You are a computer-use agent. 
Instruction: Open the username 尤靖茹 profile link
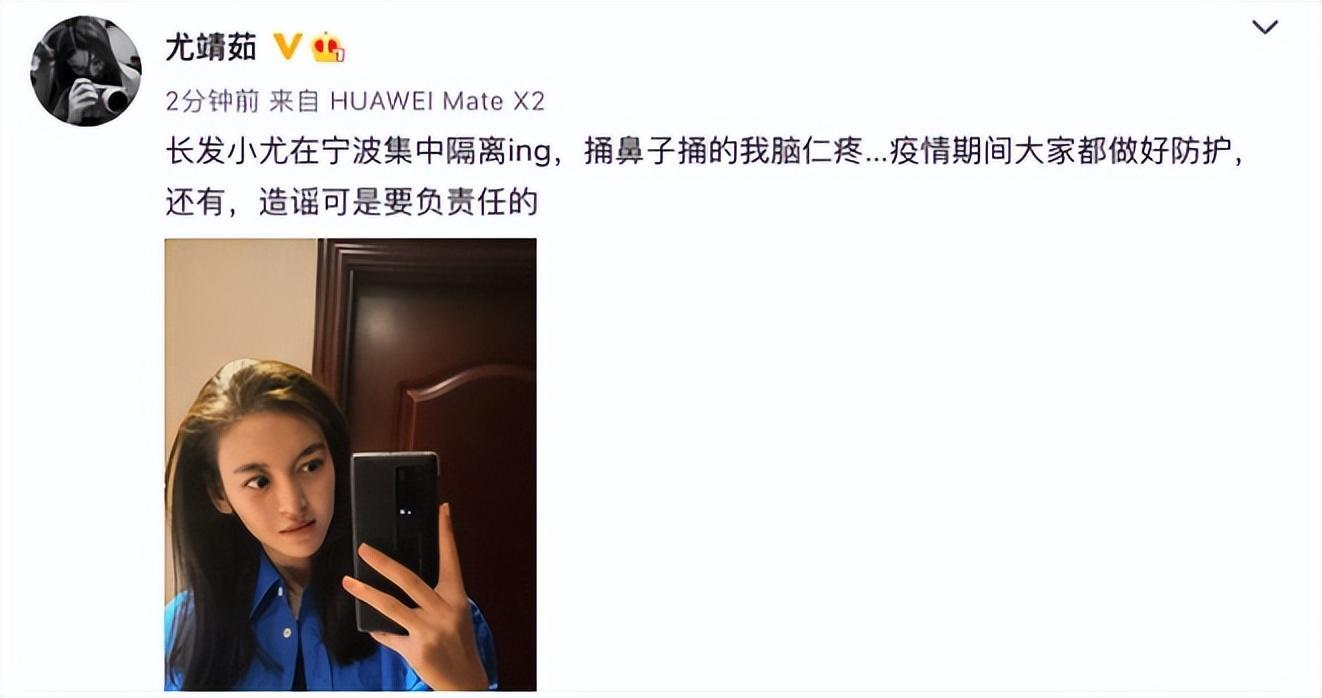pyautogui.click(x=211, y=47)
